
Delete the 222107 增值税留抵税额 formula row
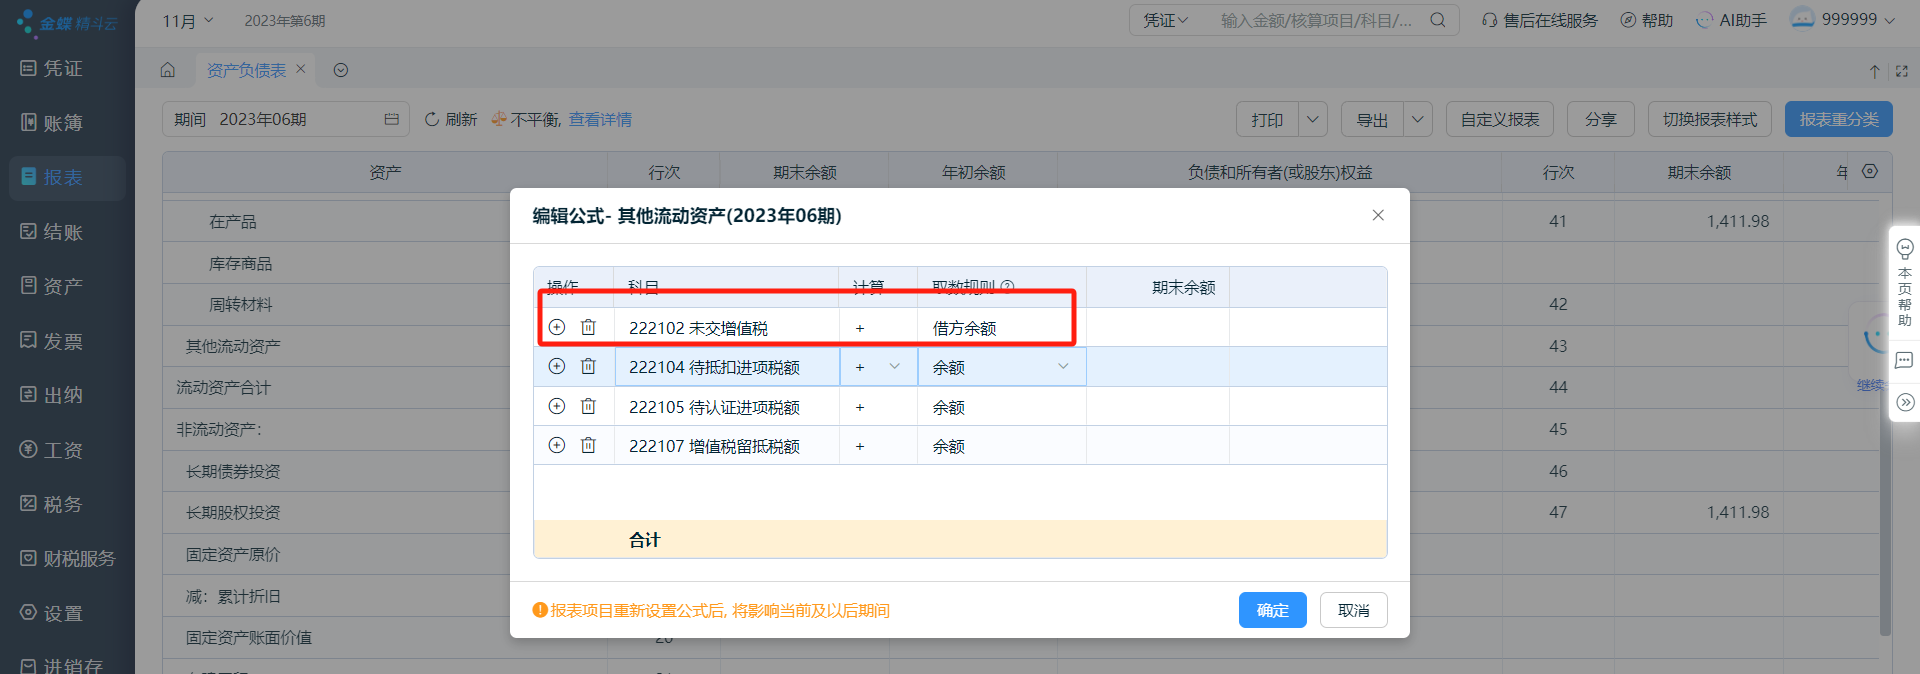tap(588, 446)
